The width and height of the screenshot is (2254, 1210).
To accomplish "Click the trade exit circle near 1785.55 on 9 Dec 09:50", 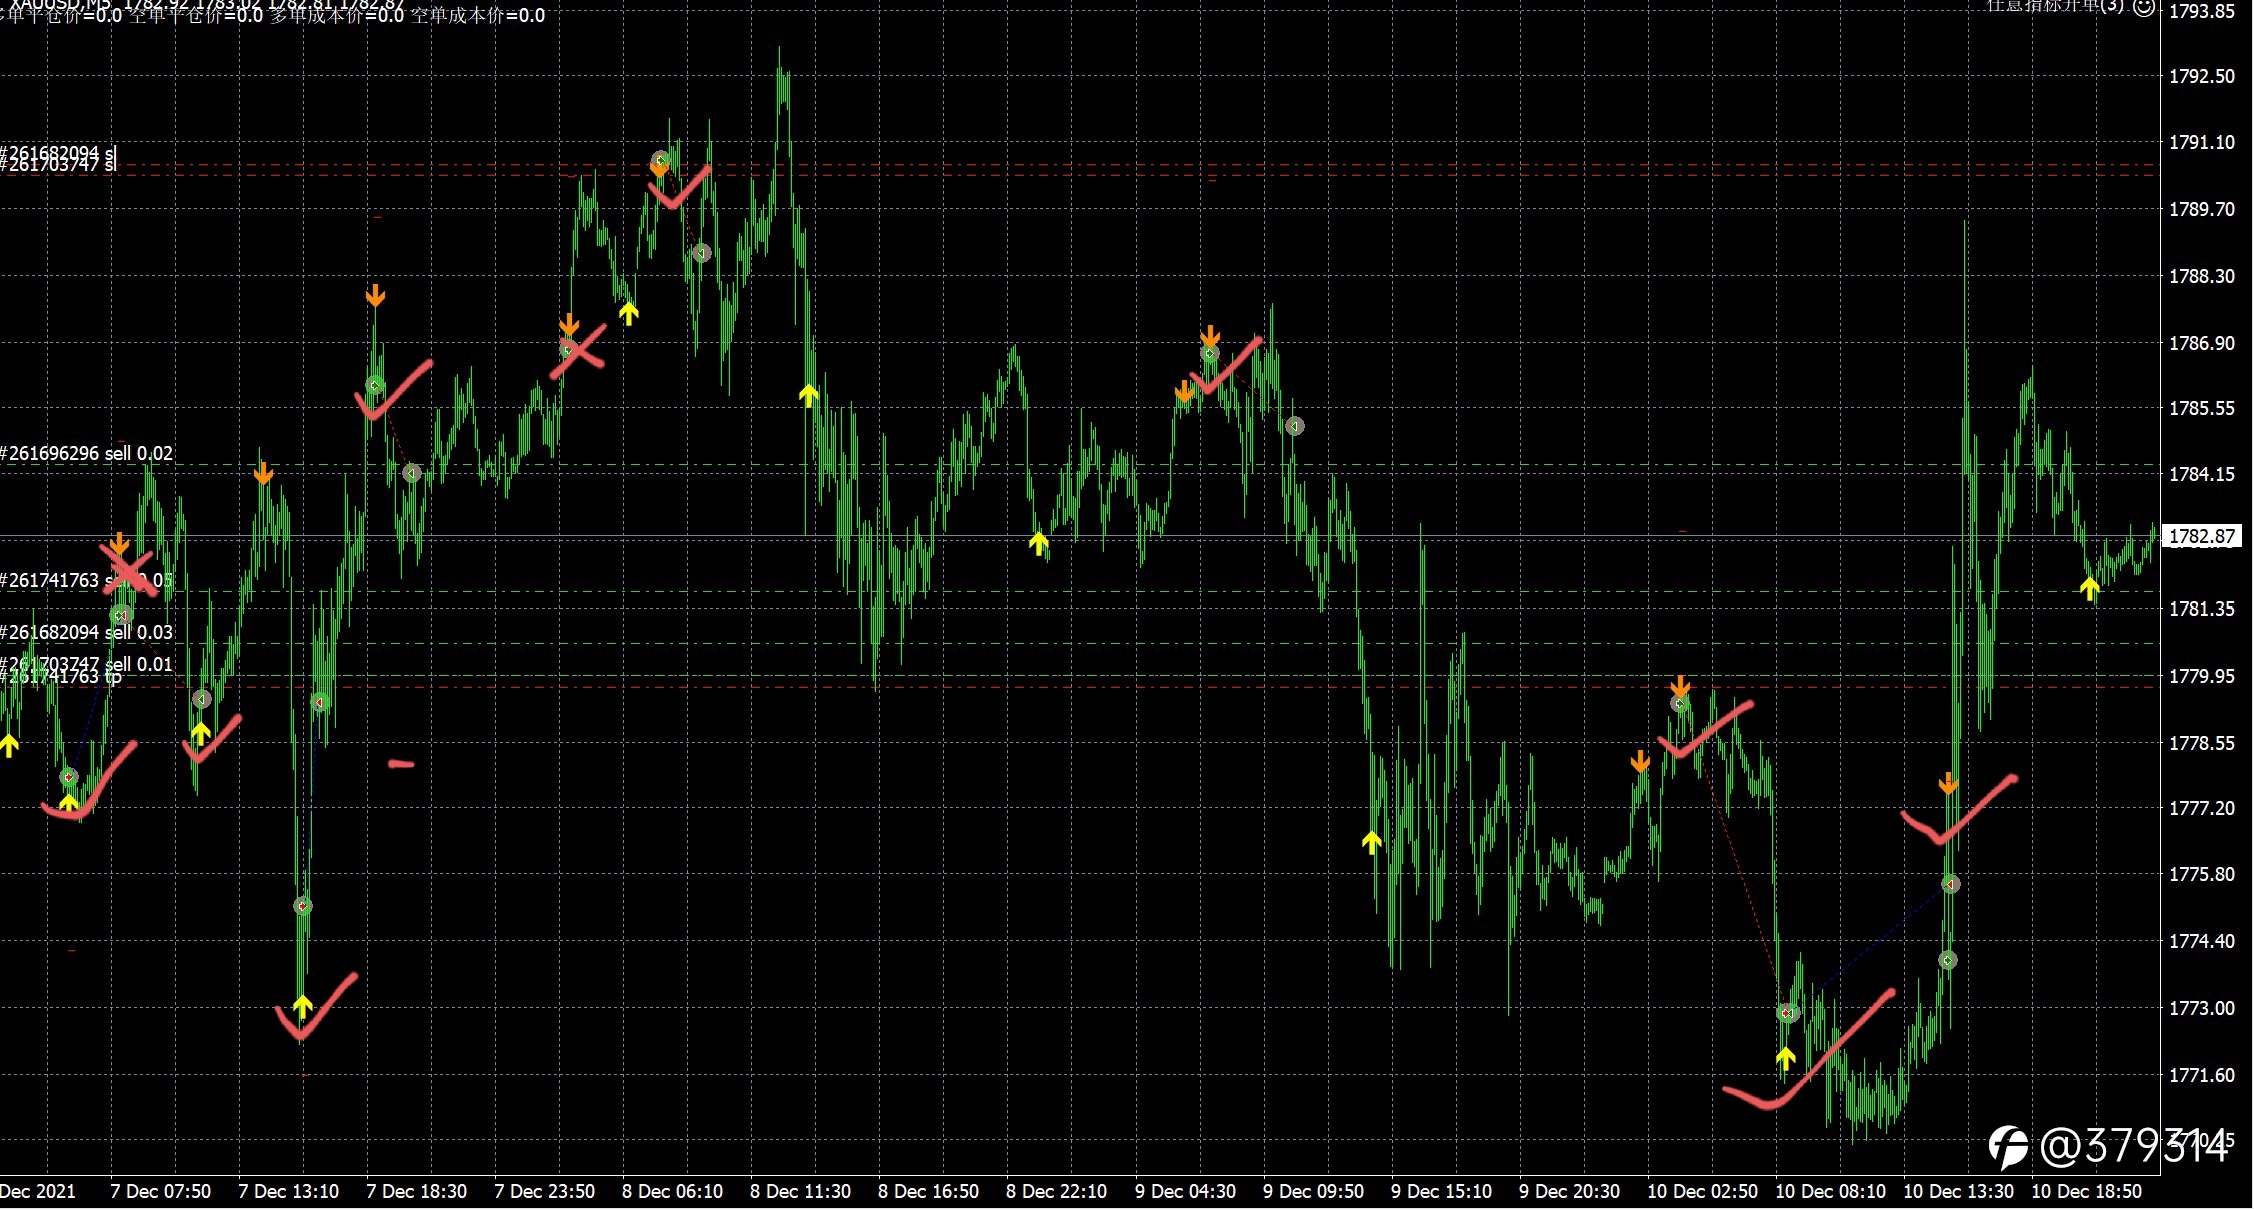I will click(x=1294, y=426).
